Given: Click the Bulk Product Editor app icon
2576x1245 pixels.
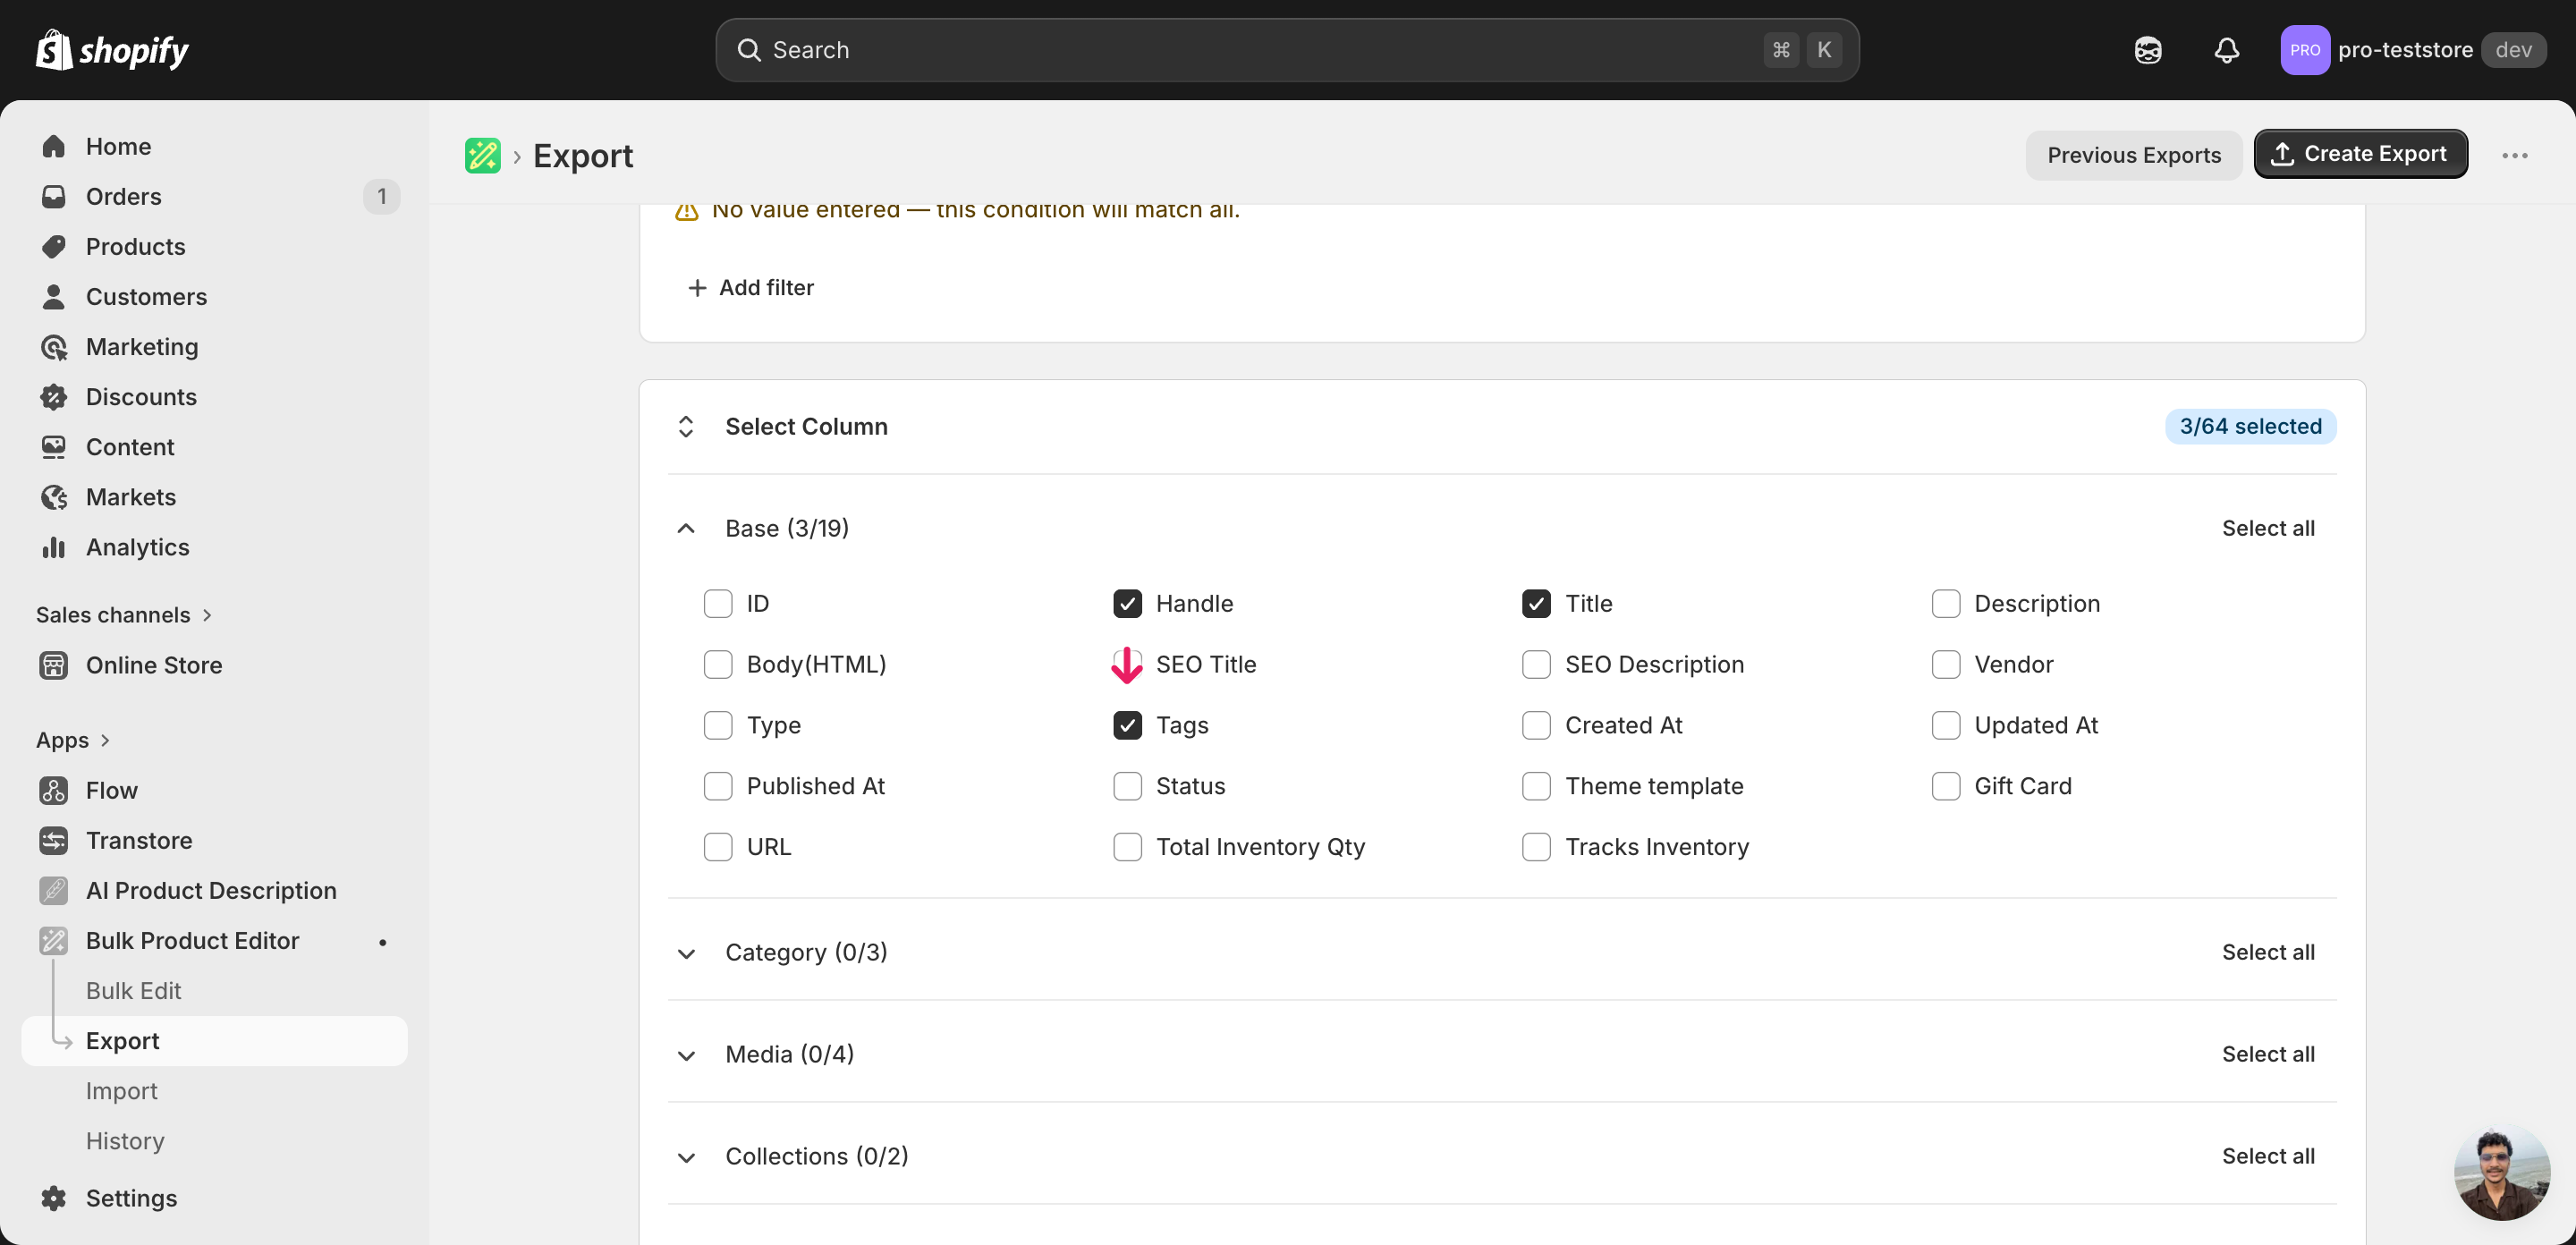Looking at the screenshot, I should [54, 940].
